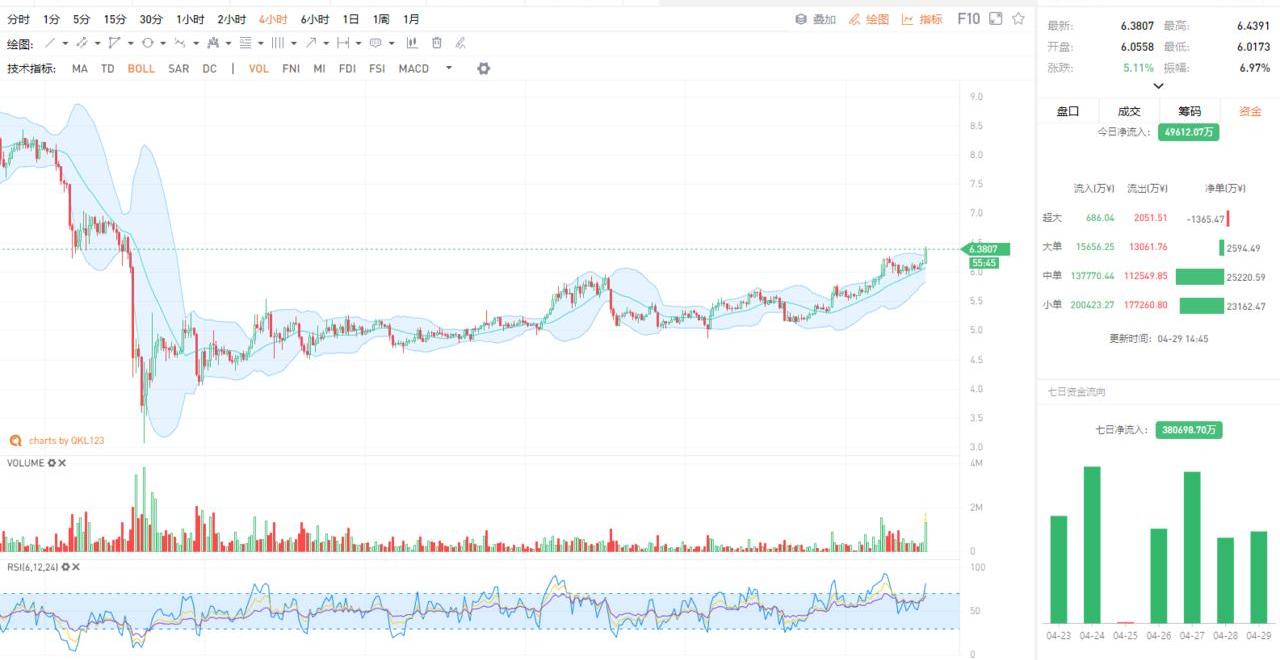
Task: Click the 04-24 net inflow bar
Action: pyautogui.click(x=1092, y=544)
